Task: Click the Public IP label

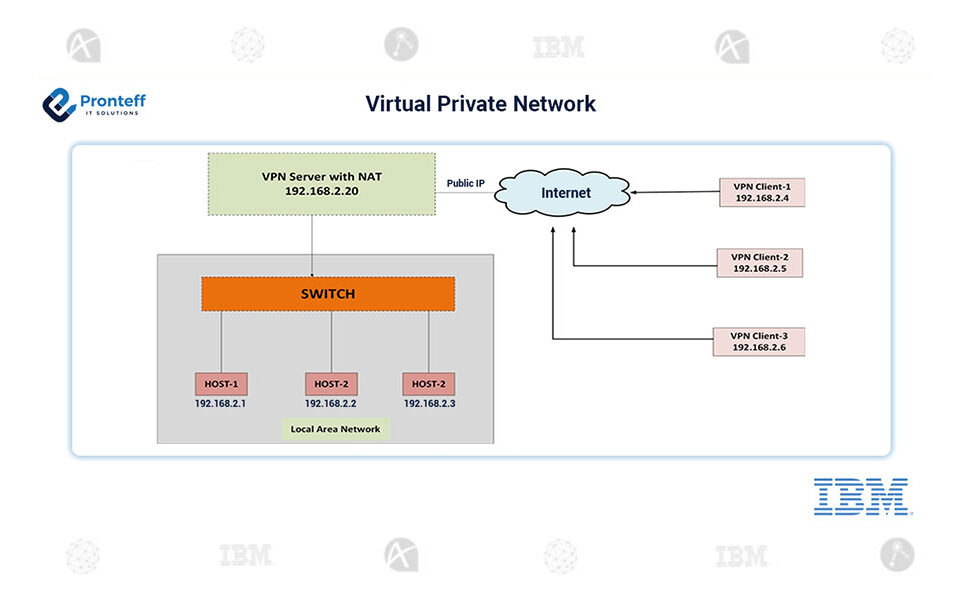Action: coord(466,184)
